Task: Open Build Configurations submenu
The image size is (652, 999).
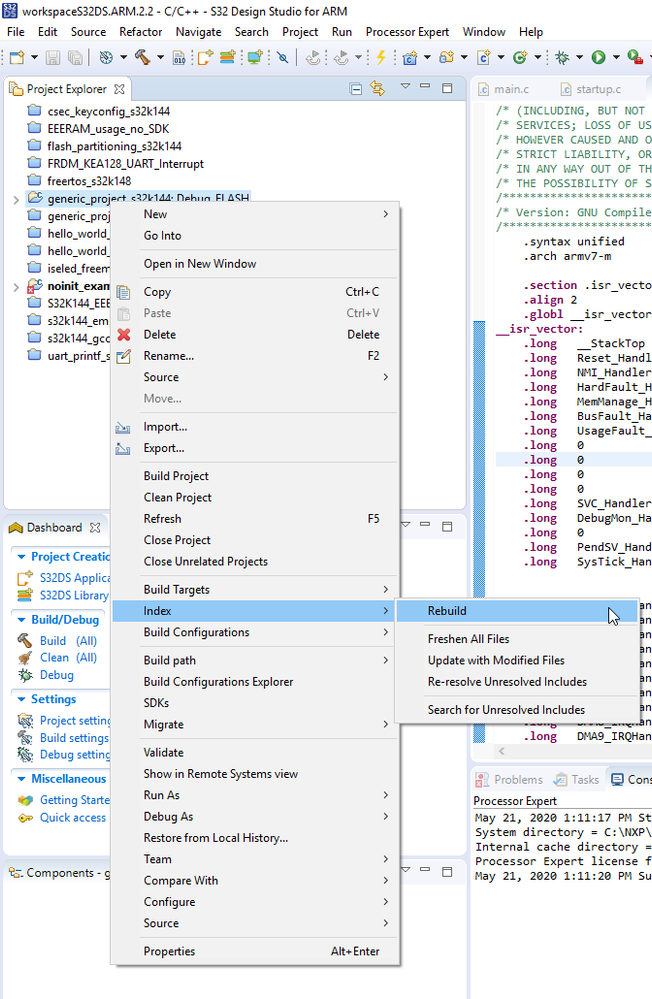Action: [255, 633]
